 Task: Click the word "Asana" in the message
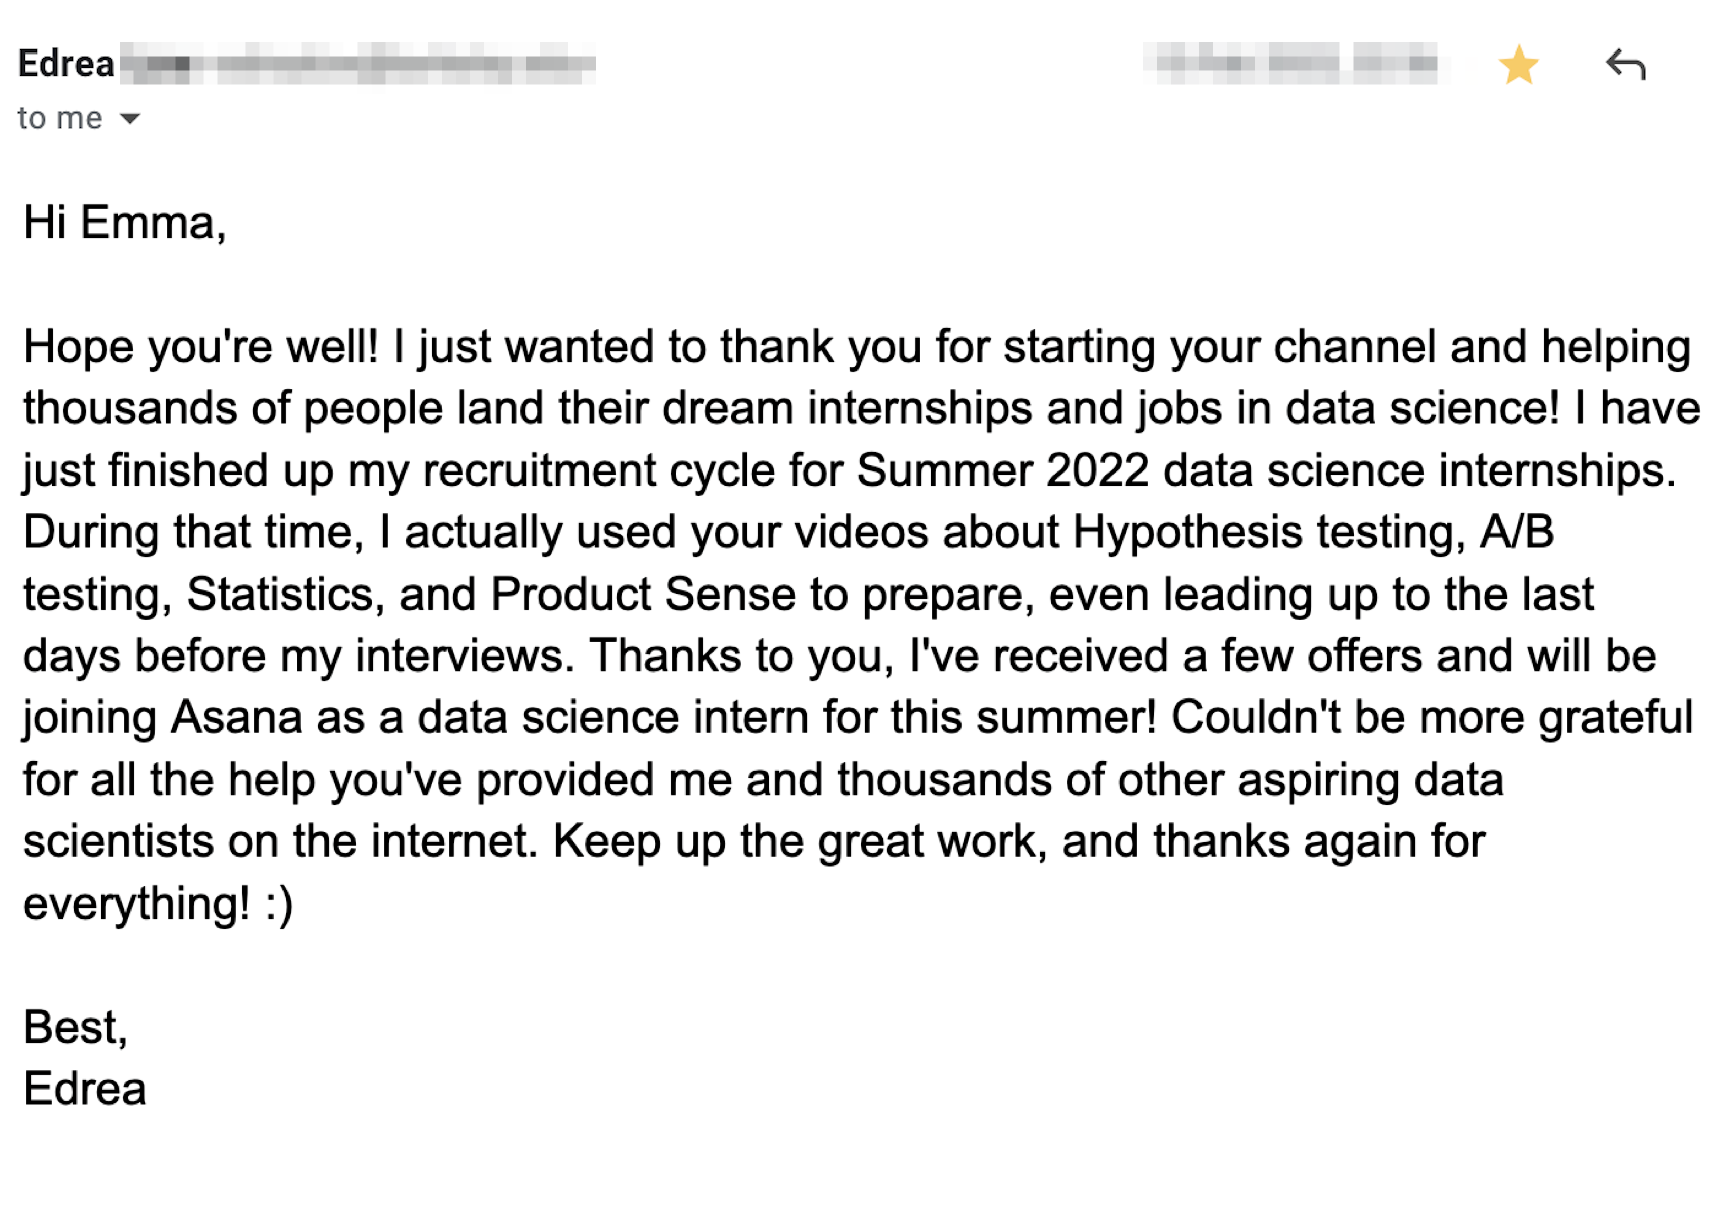point(236,717)
